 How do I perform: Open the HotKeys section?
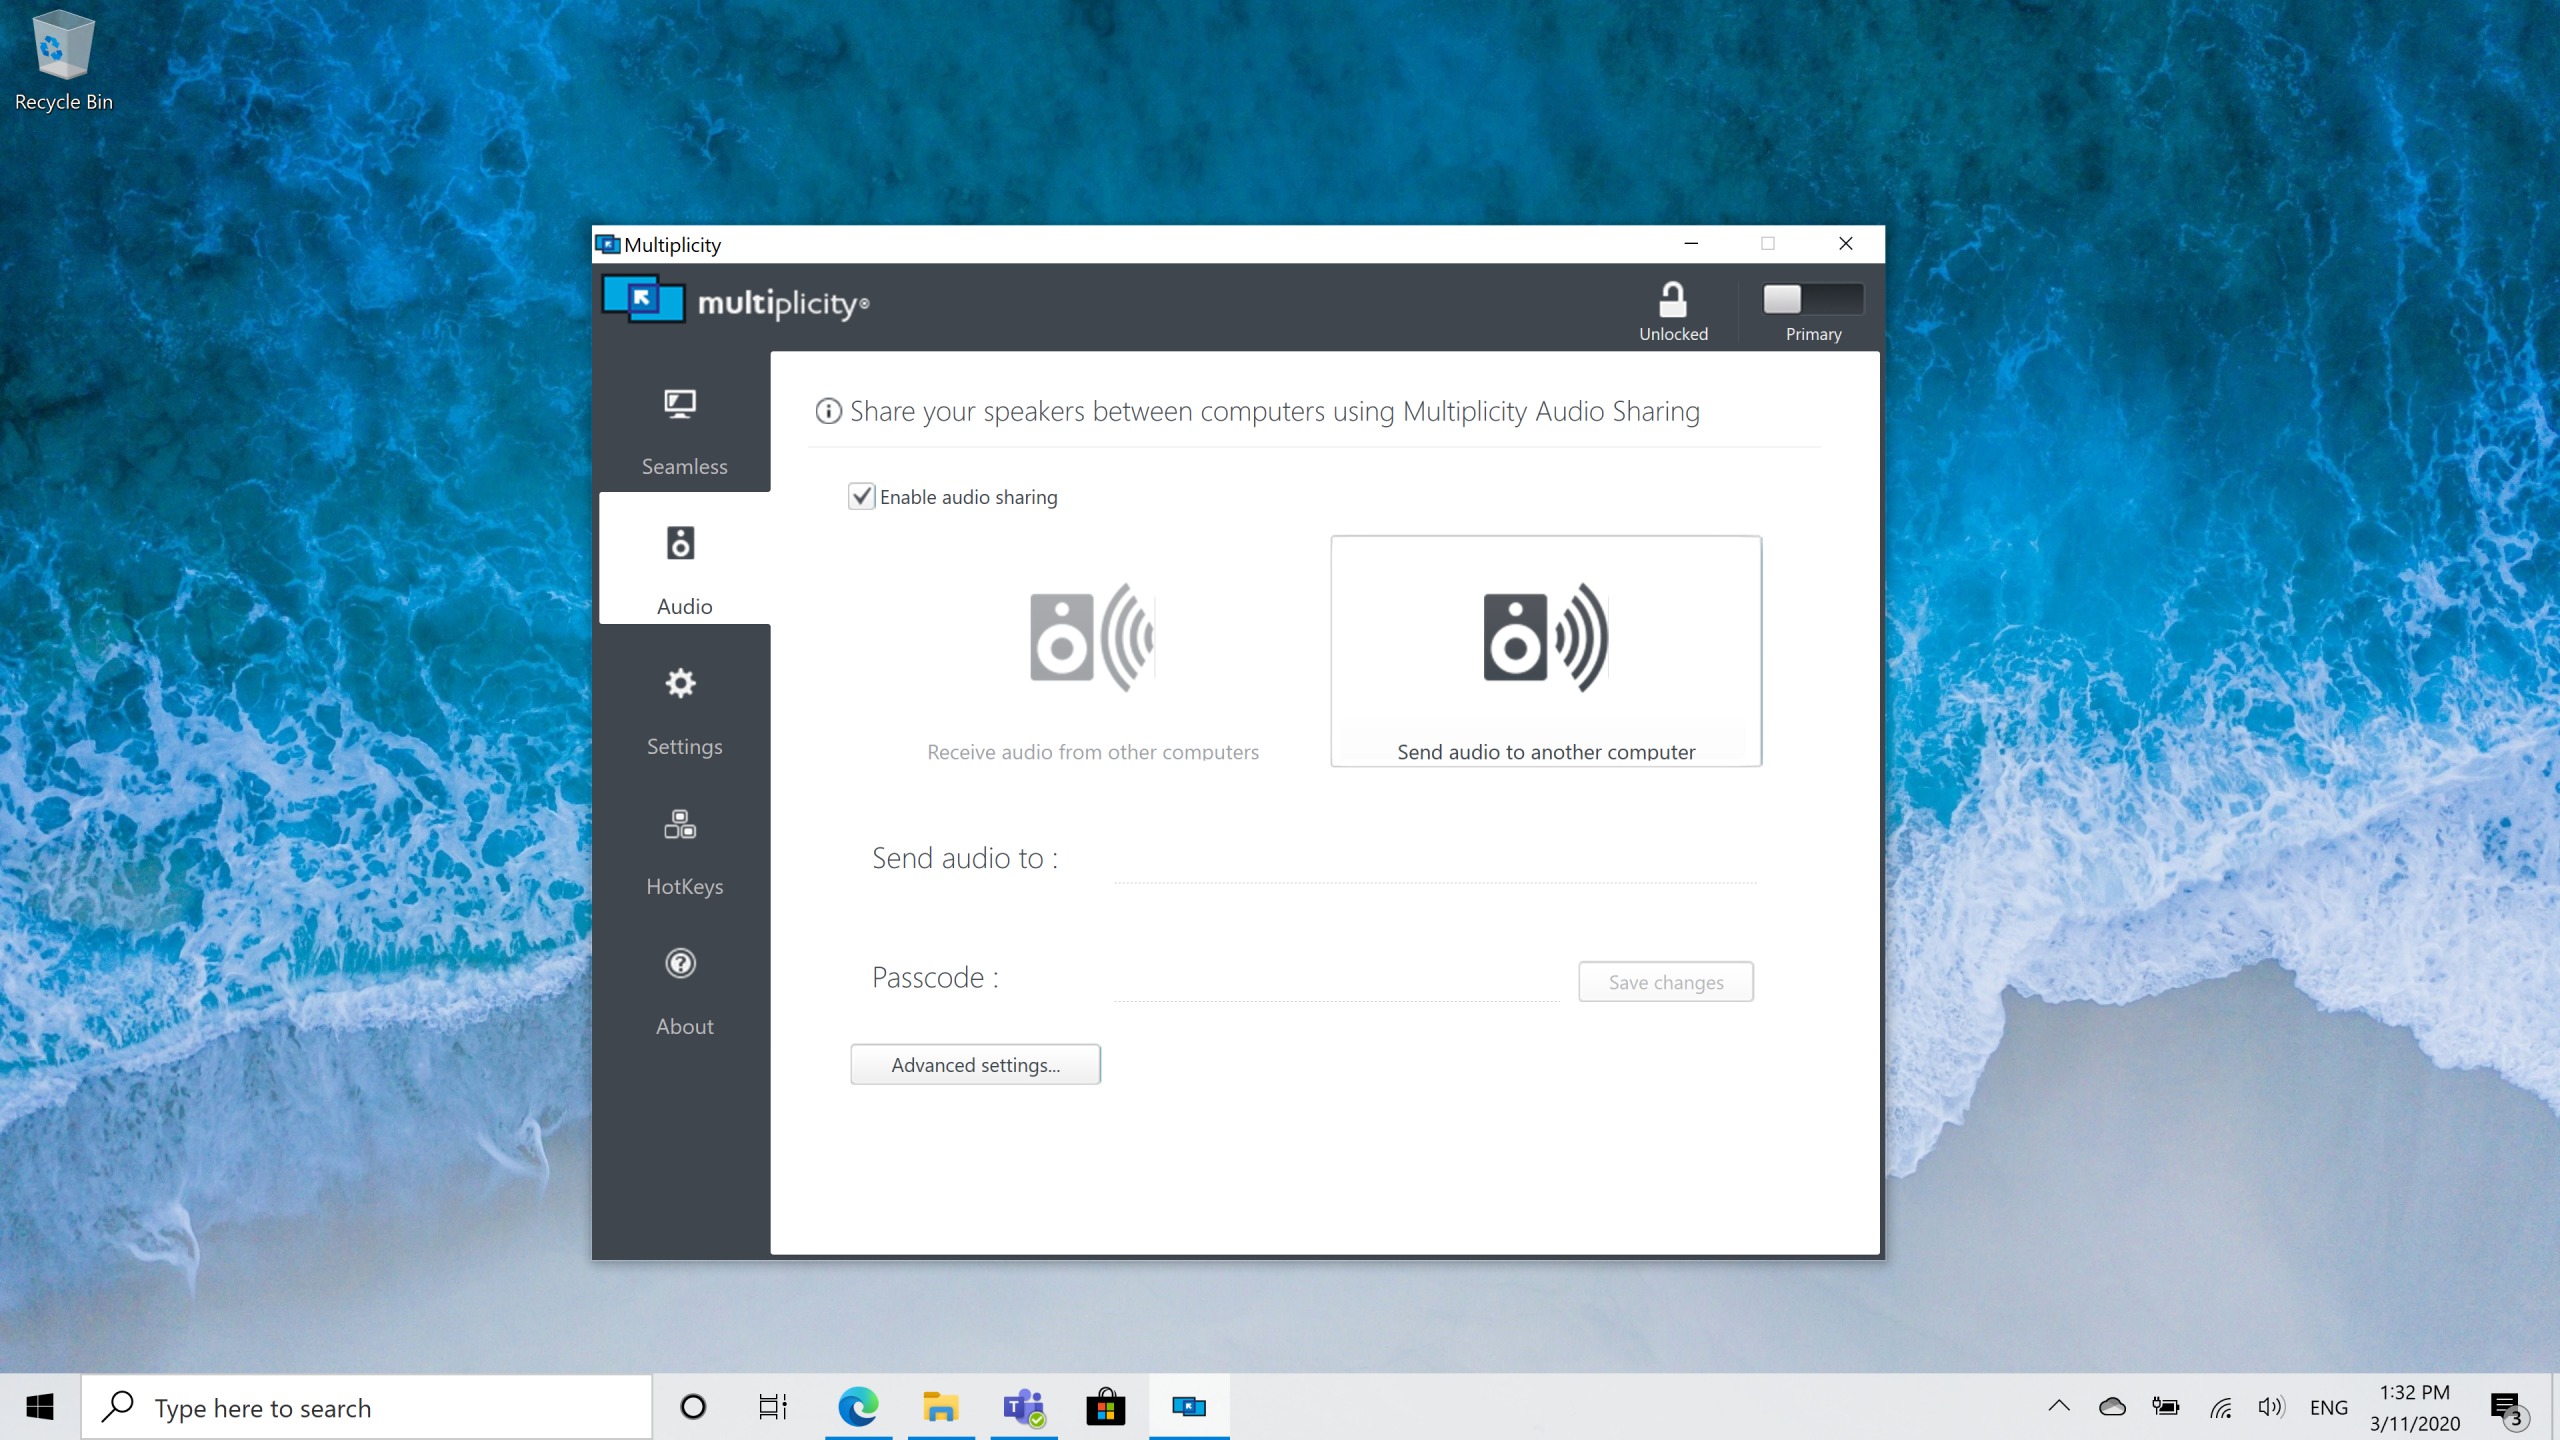point(684,850)
